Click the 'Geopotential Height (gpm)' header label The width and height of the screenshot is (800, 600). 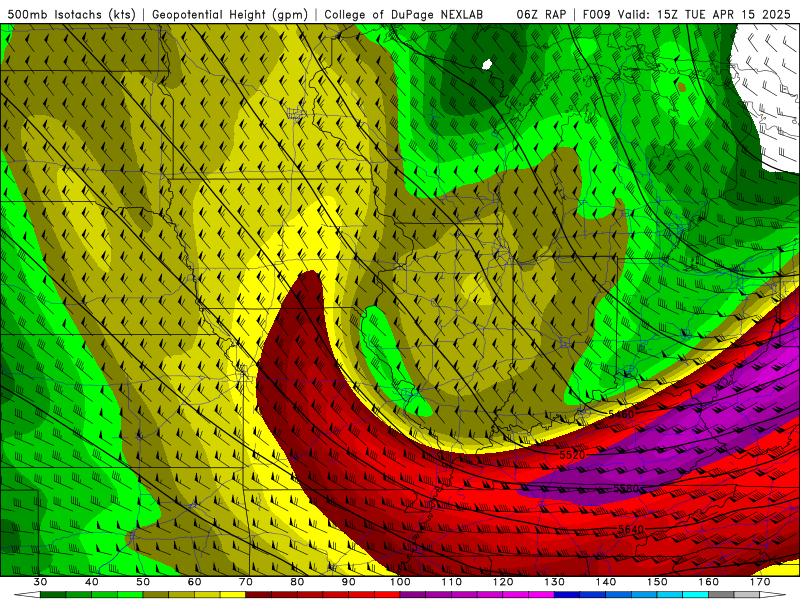[x=230, y=15]
